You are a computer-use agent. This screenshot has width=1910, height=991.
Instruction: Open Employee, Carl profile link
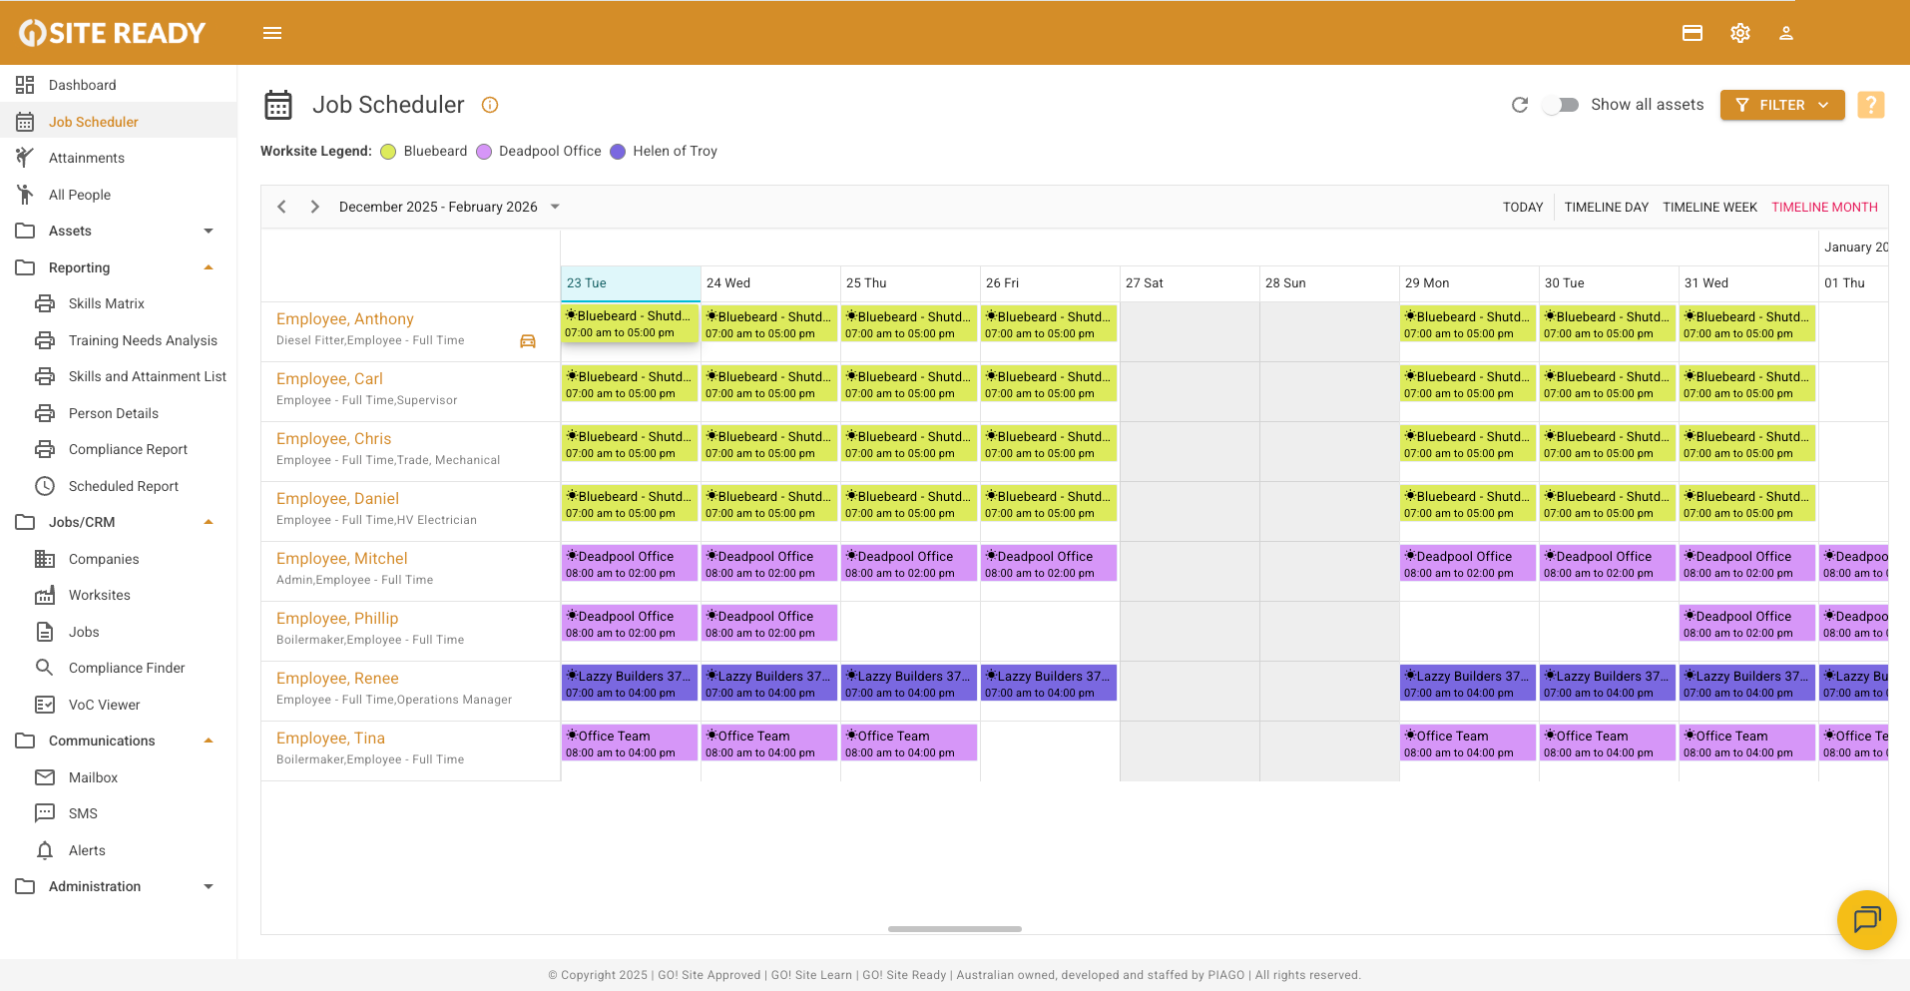[329, 379]
